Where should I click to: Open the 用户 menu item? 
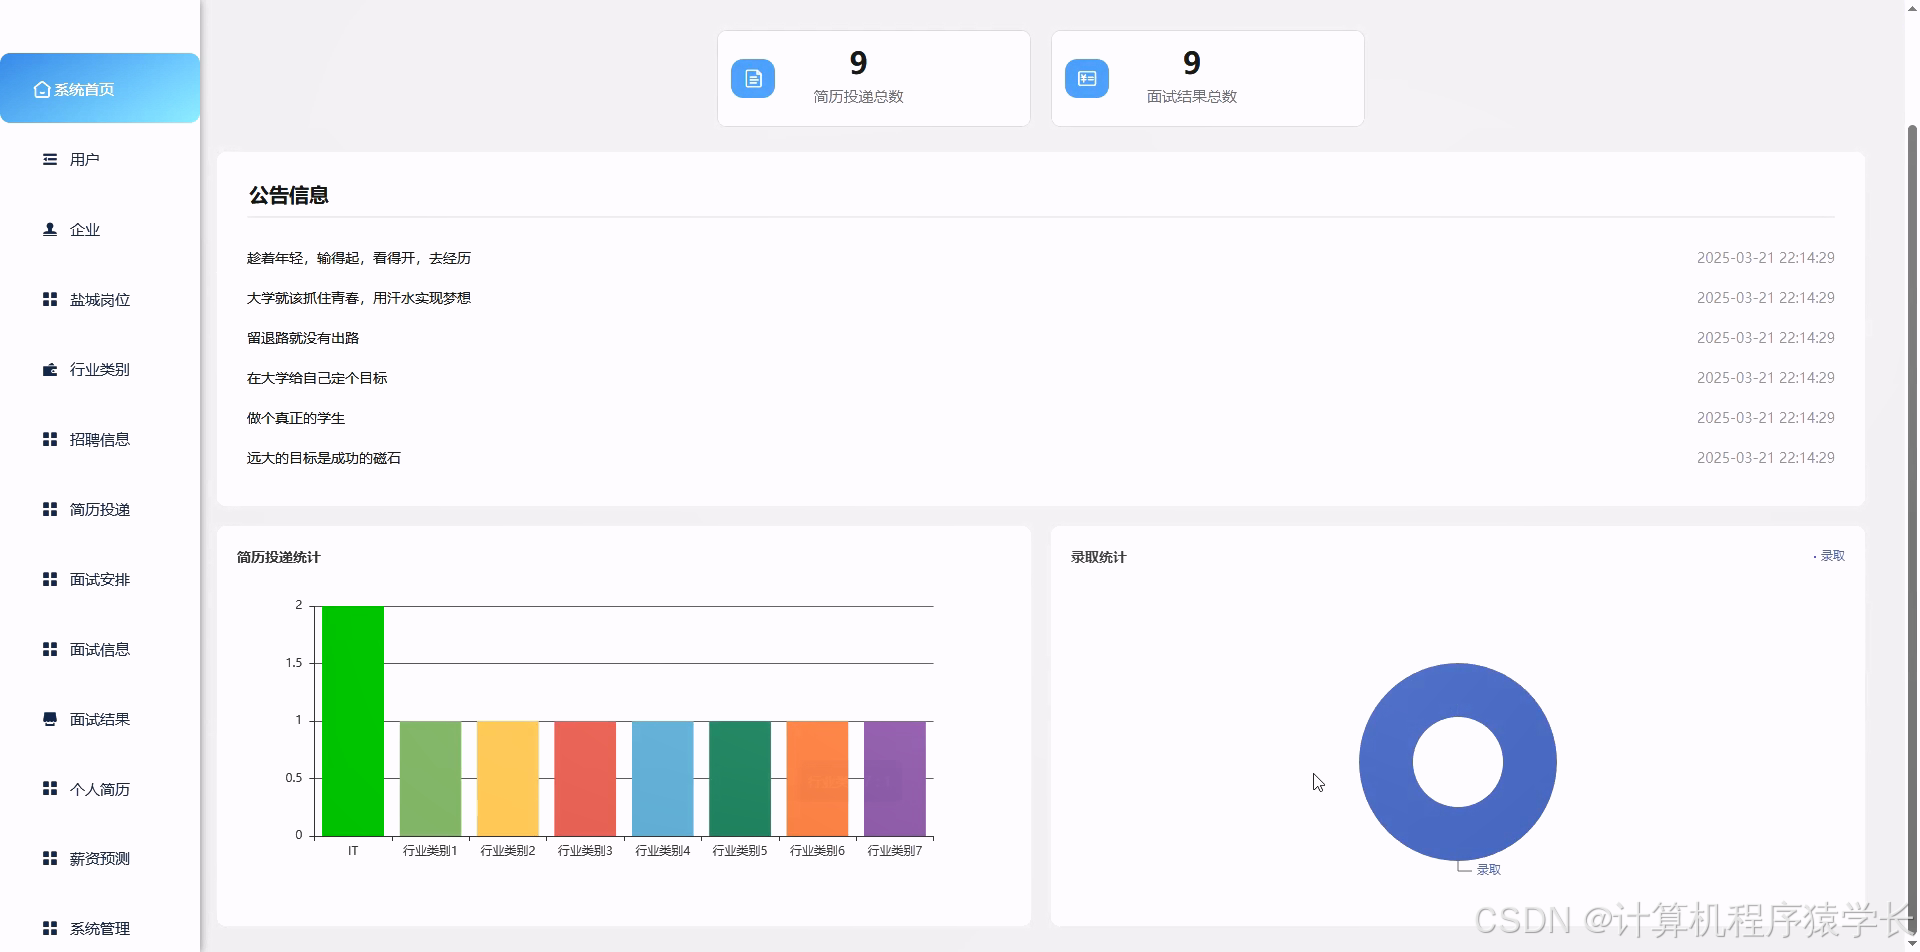tap(100, 159)
